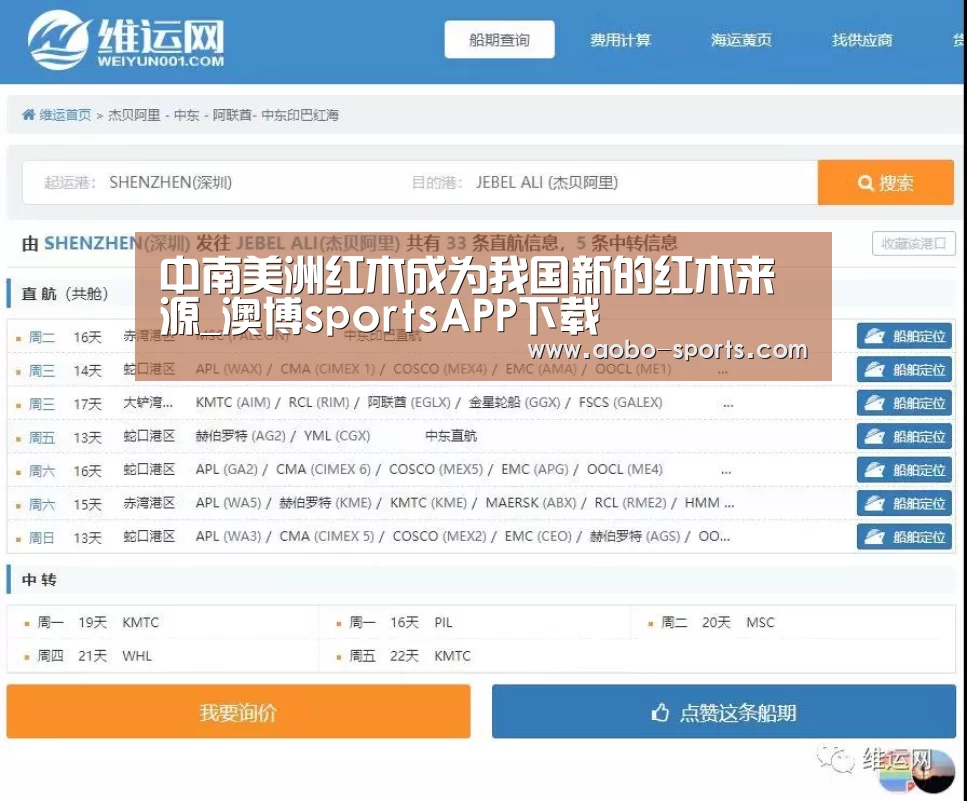Select the 赫伯罗特 (AG2) carrier text

coord(241,436)
